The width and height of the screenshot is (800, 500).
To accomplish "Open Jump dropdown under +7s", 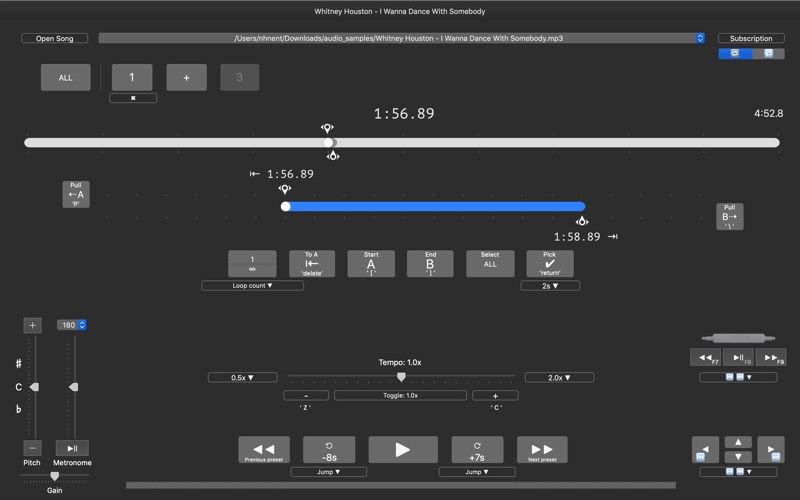I will pyautogui.click(x=477, y=472).
